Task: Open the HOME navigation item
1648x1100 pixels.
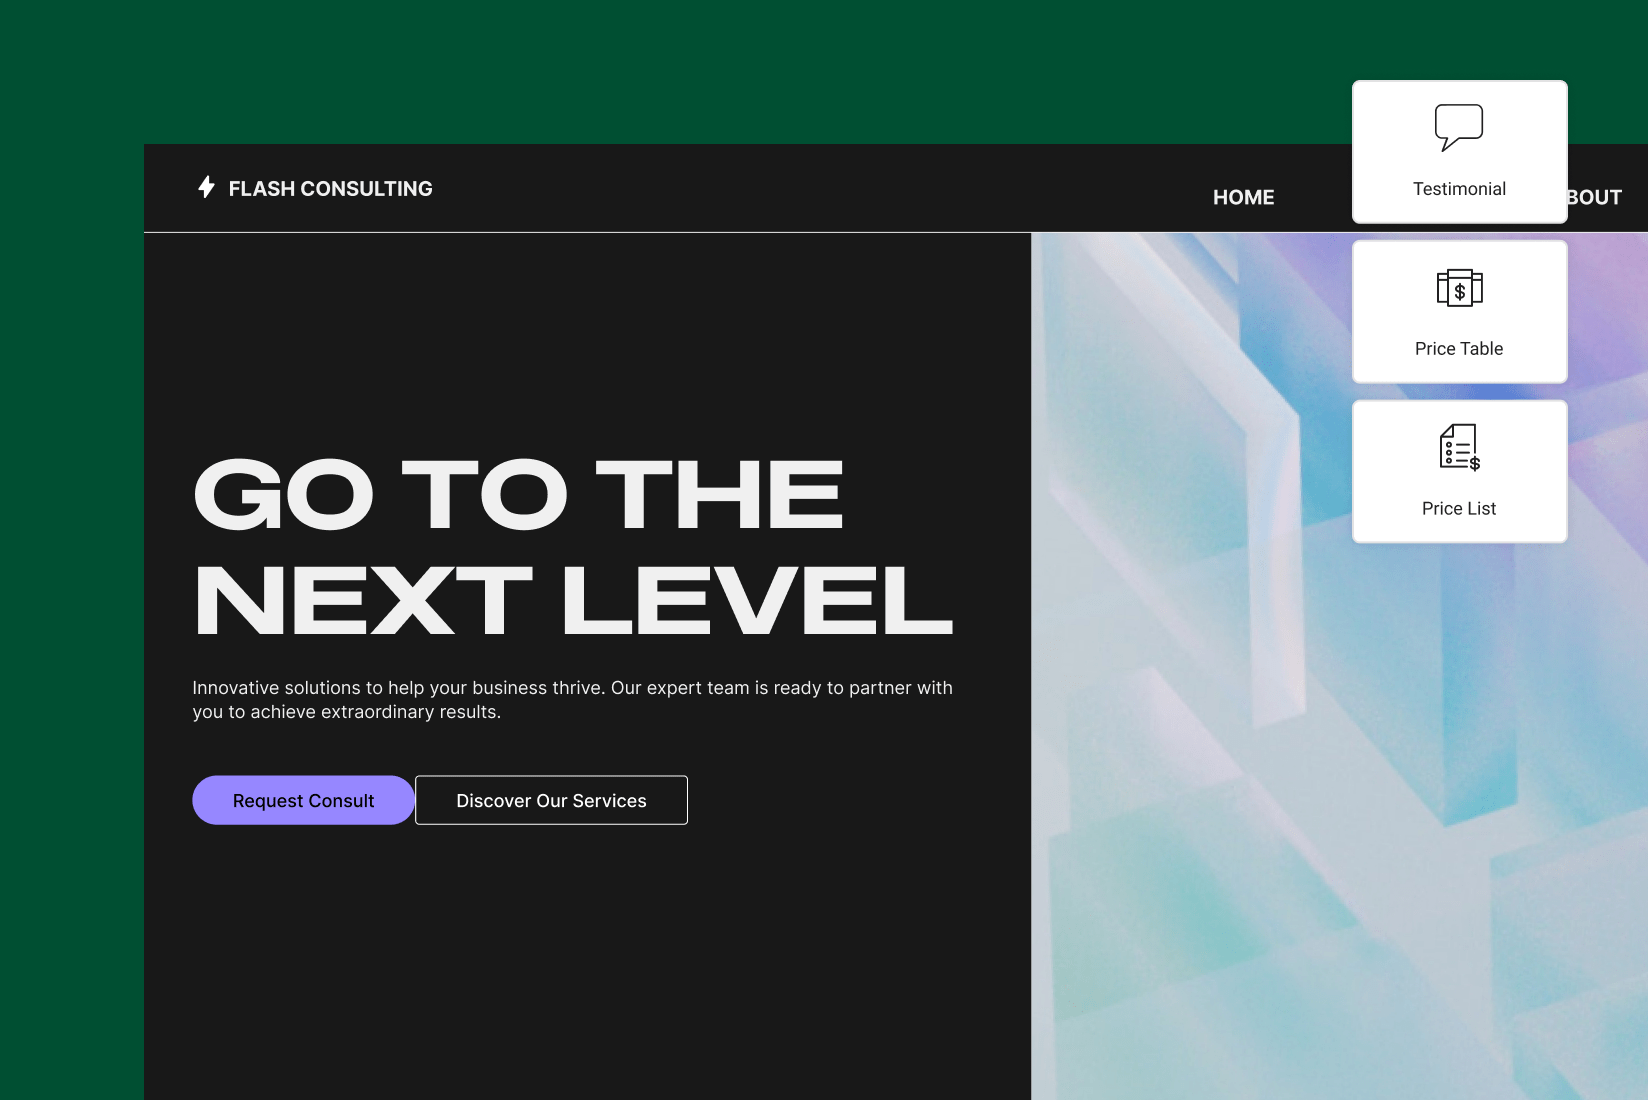Action: (x=1243, y=198)
